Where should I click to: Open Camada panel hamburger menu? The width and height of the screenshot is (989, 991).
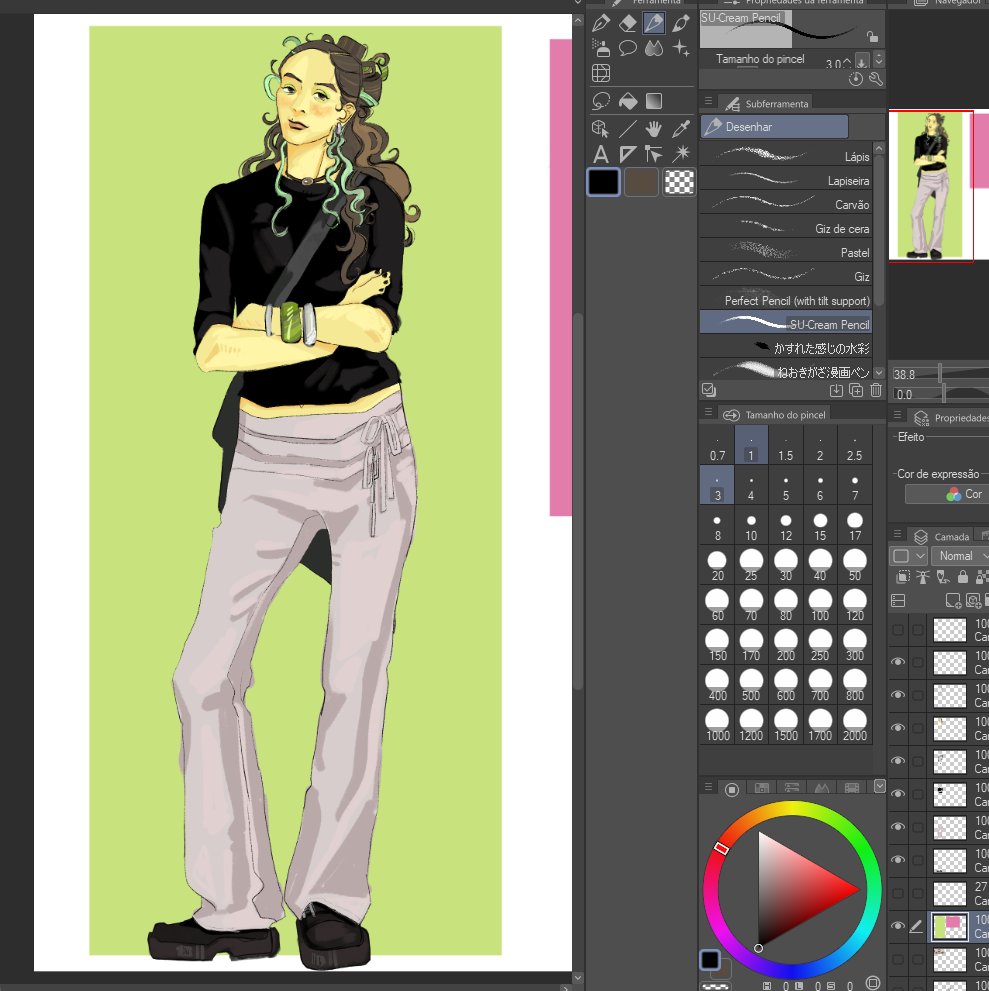point(897,535)
